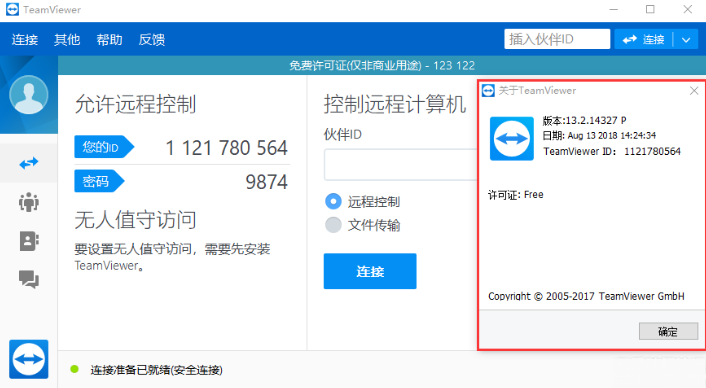The width and height of the screenshot is (706, 388).
Task: Click the 连接准备已就绪 status text
Action: (157, 370)
